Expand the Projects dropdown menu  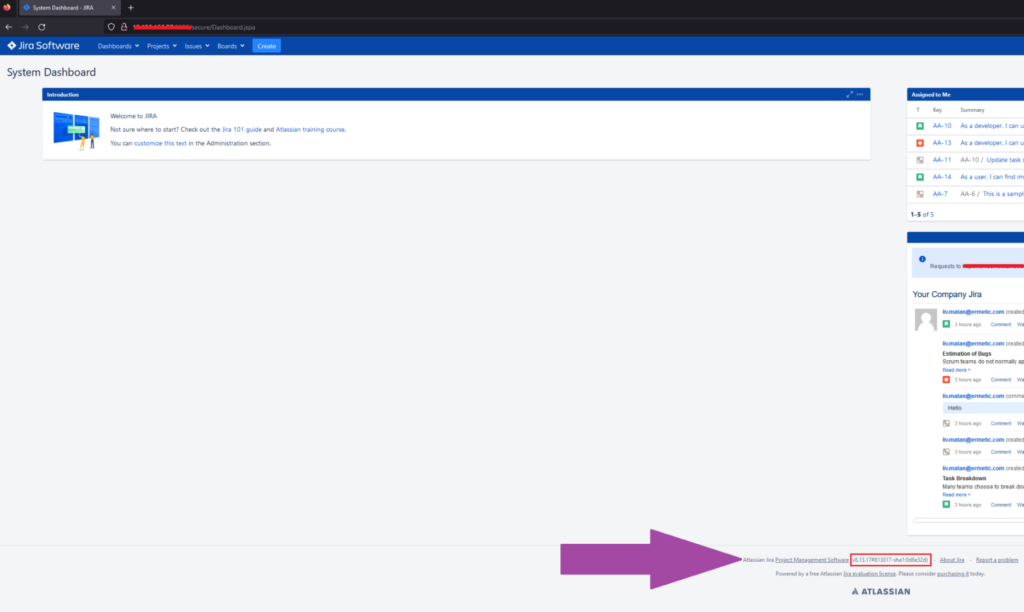pyautogui.click(x=162, y=46)
